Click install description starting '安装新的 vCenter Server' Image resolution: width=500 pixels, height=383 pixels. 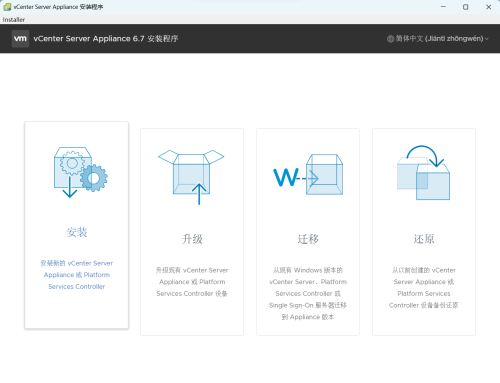pos(77,275)
